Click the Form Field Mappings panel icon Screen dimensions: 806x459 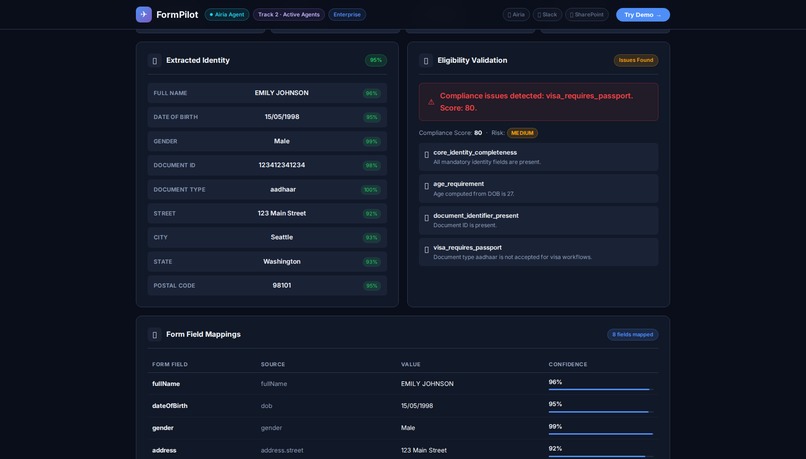(x=154, y=335)
